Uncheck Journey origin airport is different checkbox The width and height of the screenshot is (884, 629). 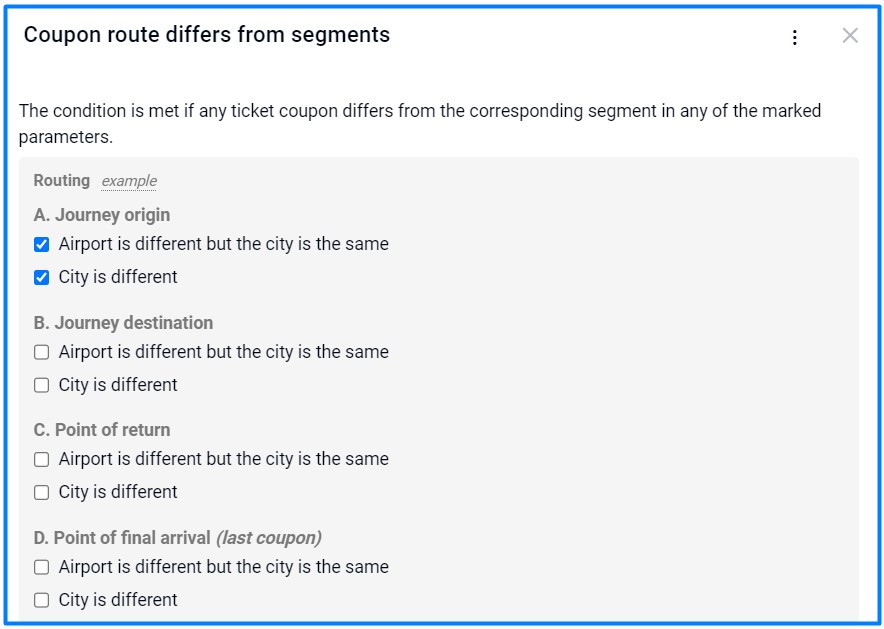click(42, 245)
